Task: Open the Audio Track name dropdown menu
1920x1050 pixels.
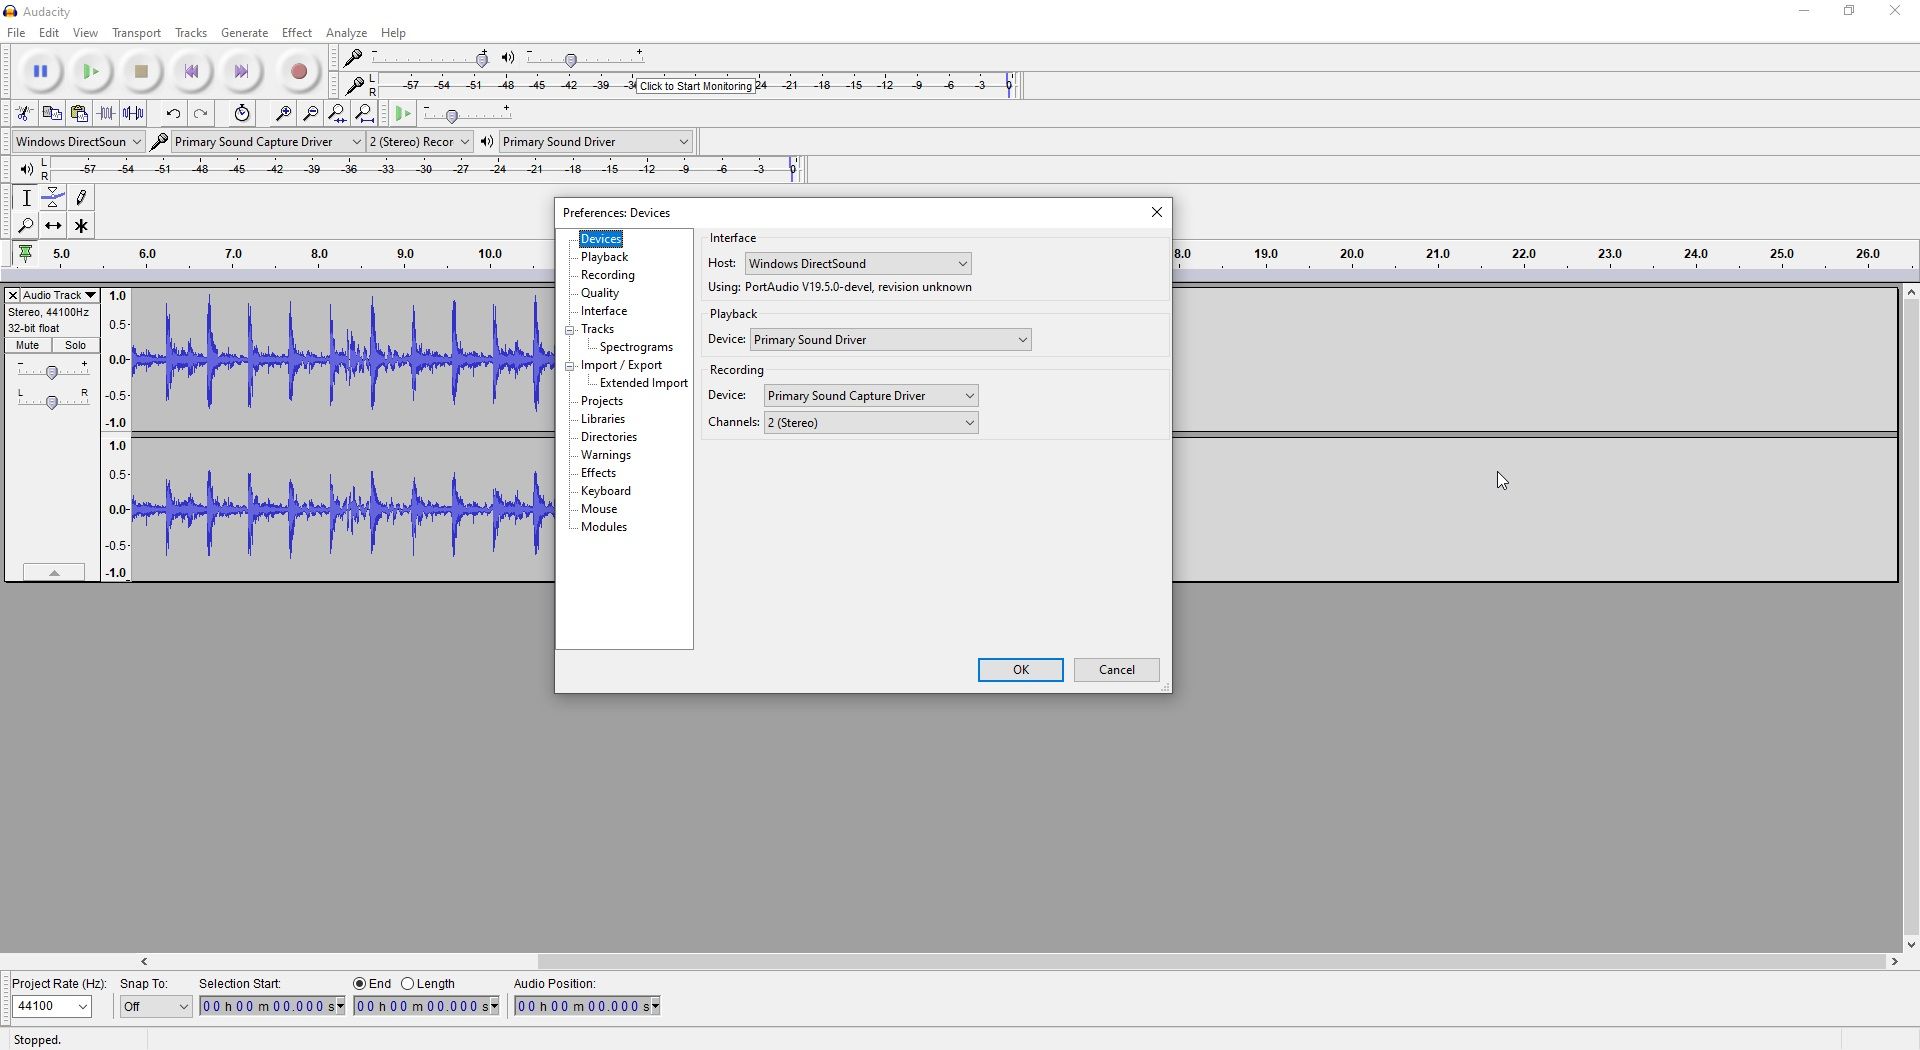Action: [59, 296]
